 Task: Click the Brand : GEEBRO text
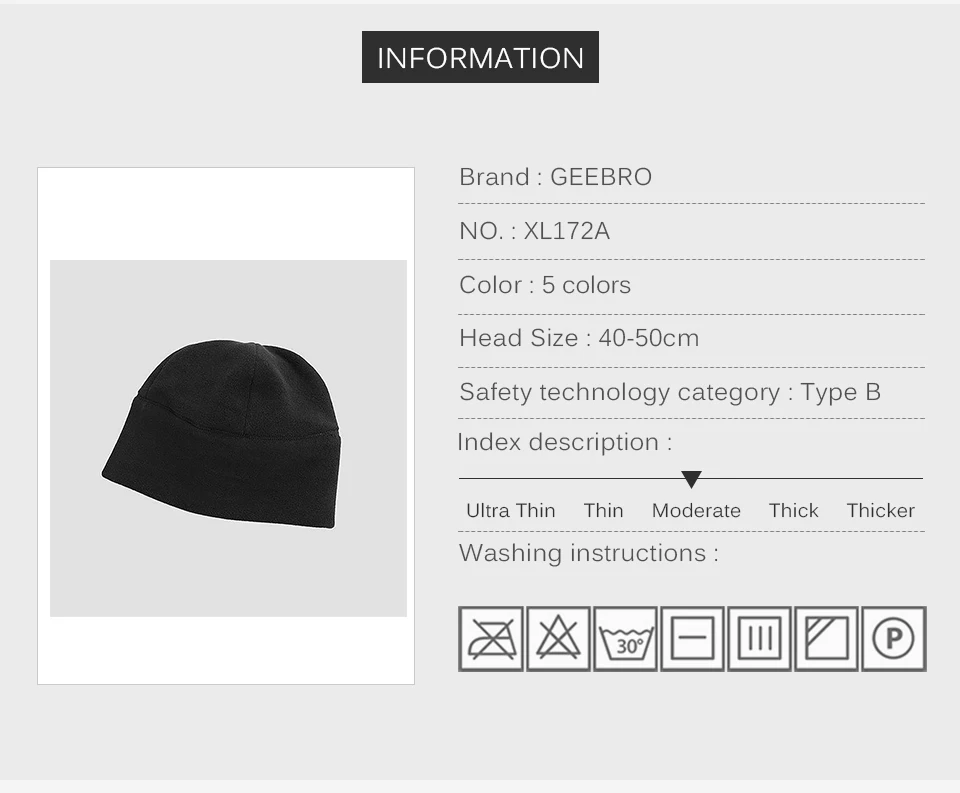pos(555,177)
